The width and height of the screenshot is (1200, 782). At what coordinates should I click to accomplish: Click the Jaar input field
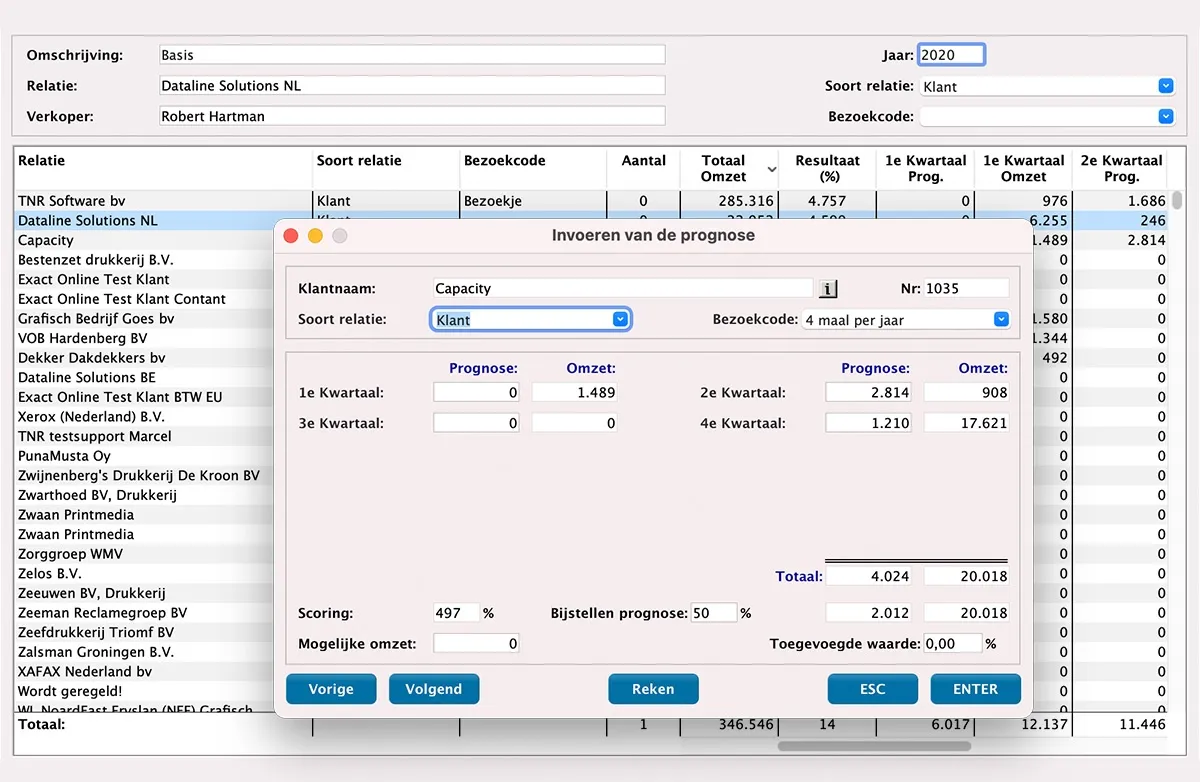(x=951, y=55)
